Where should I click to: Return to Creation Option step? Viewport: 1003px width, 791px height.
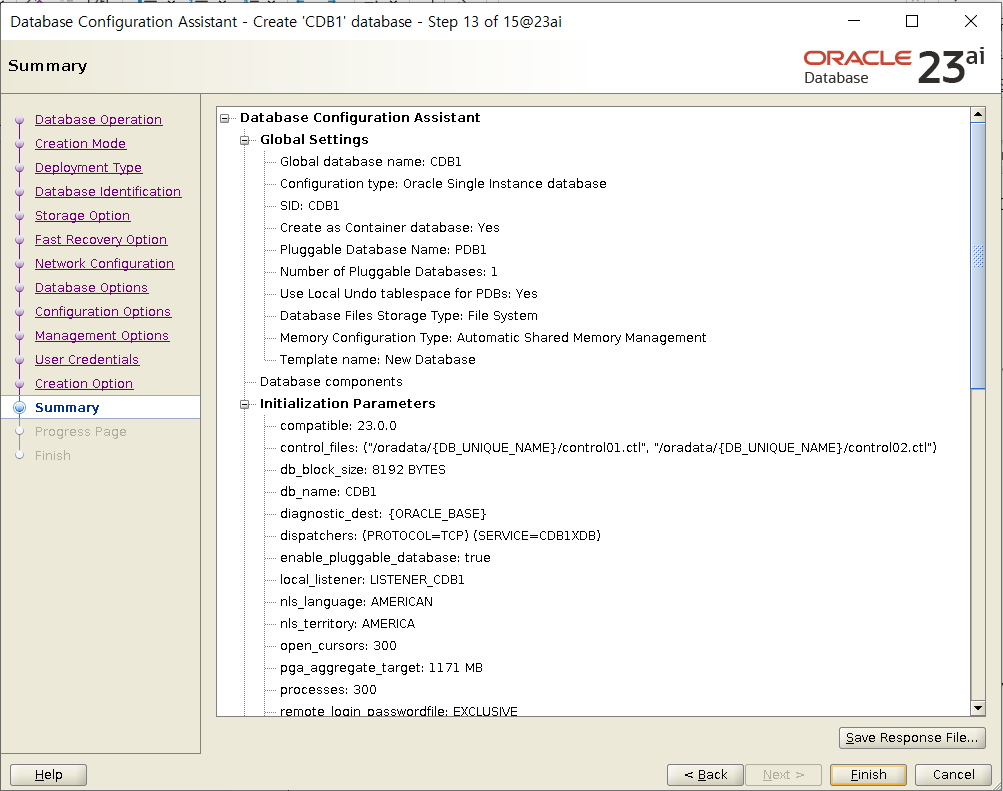84,384
